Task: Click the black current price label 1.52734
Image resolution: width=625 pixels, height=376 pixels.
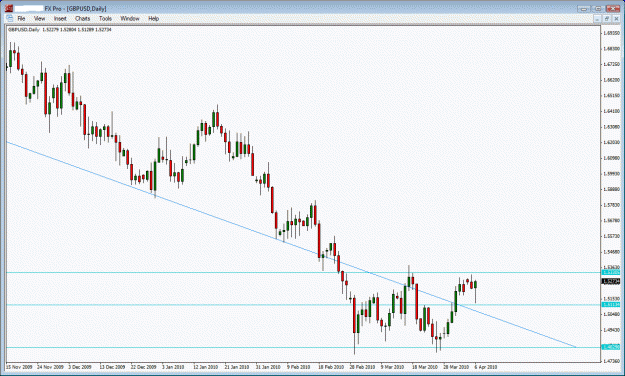Action: point(611,282)
